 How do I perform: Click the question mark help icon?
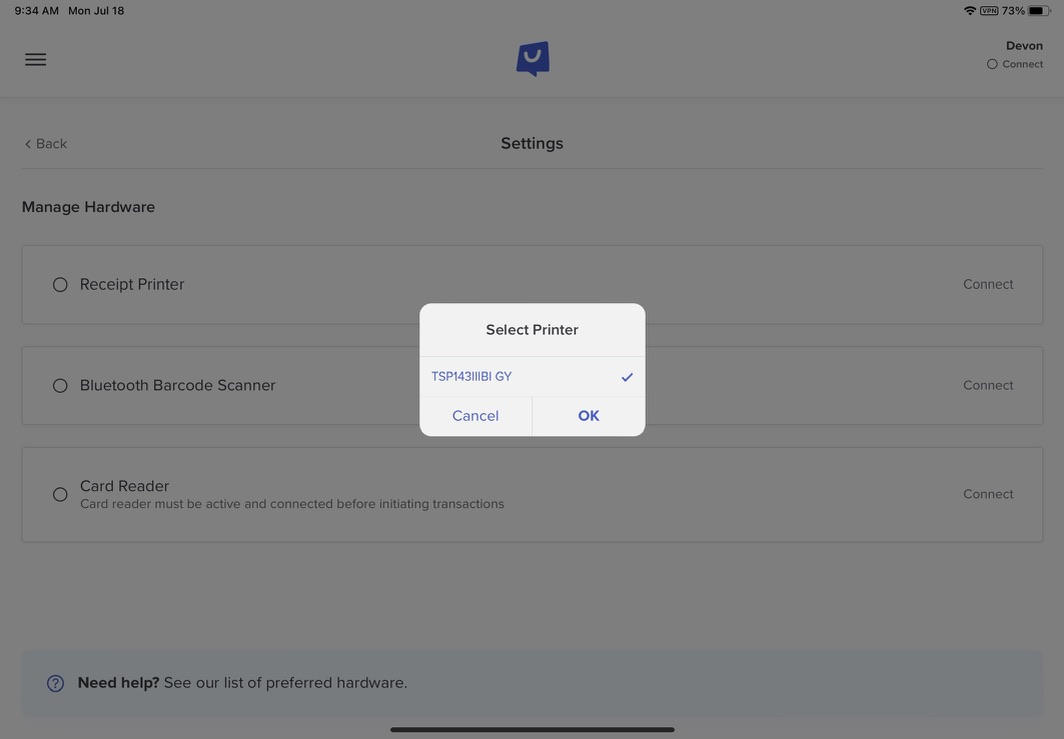(x=56, y=683)
